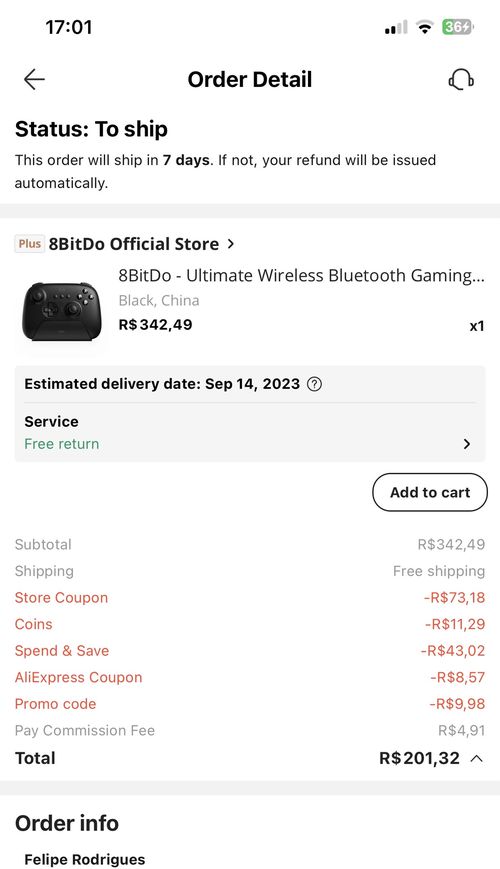
Task: Open the 8BitDo Ultimate Wireless product title
Action: point(302,275)
